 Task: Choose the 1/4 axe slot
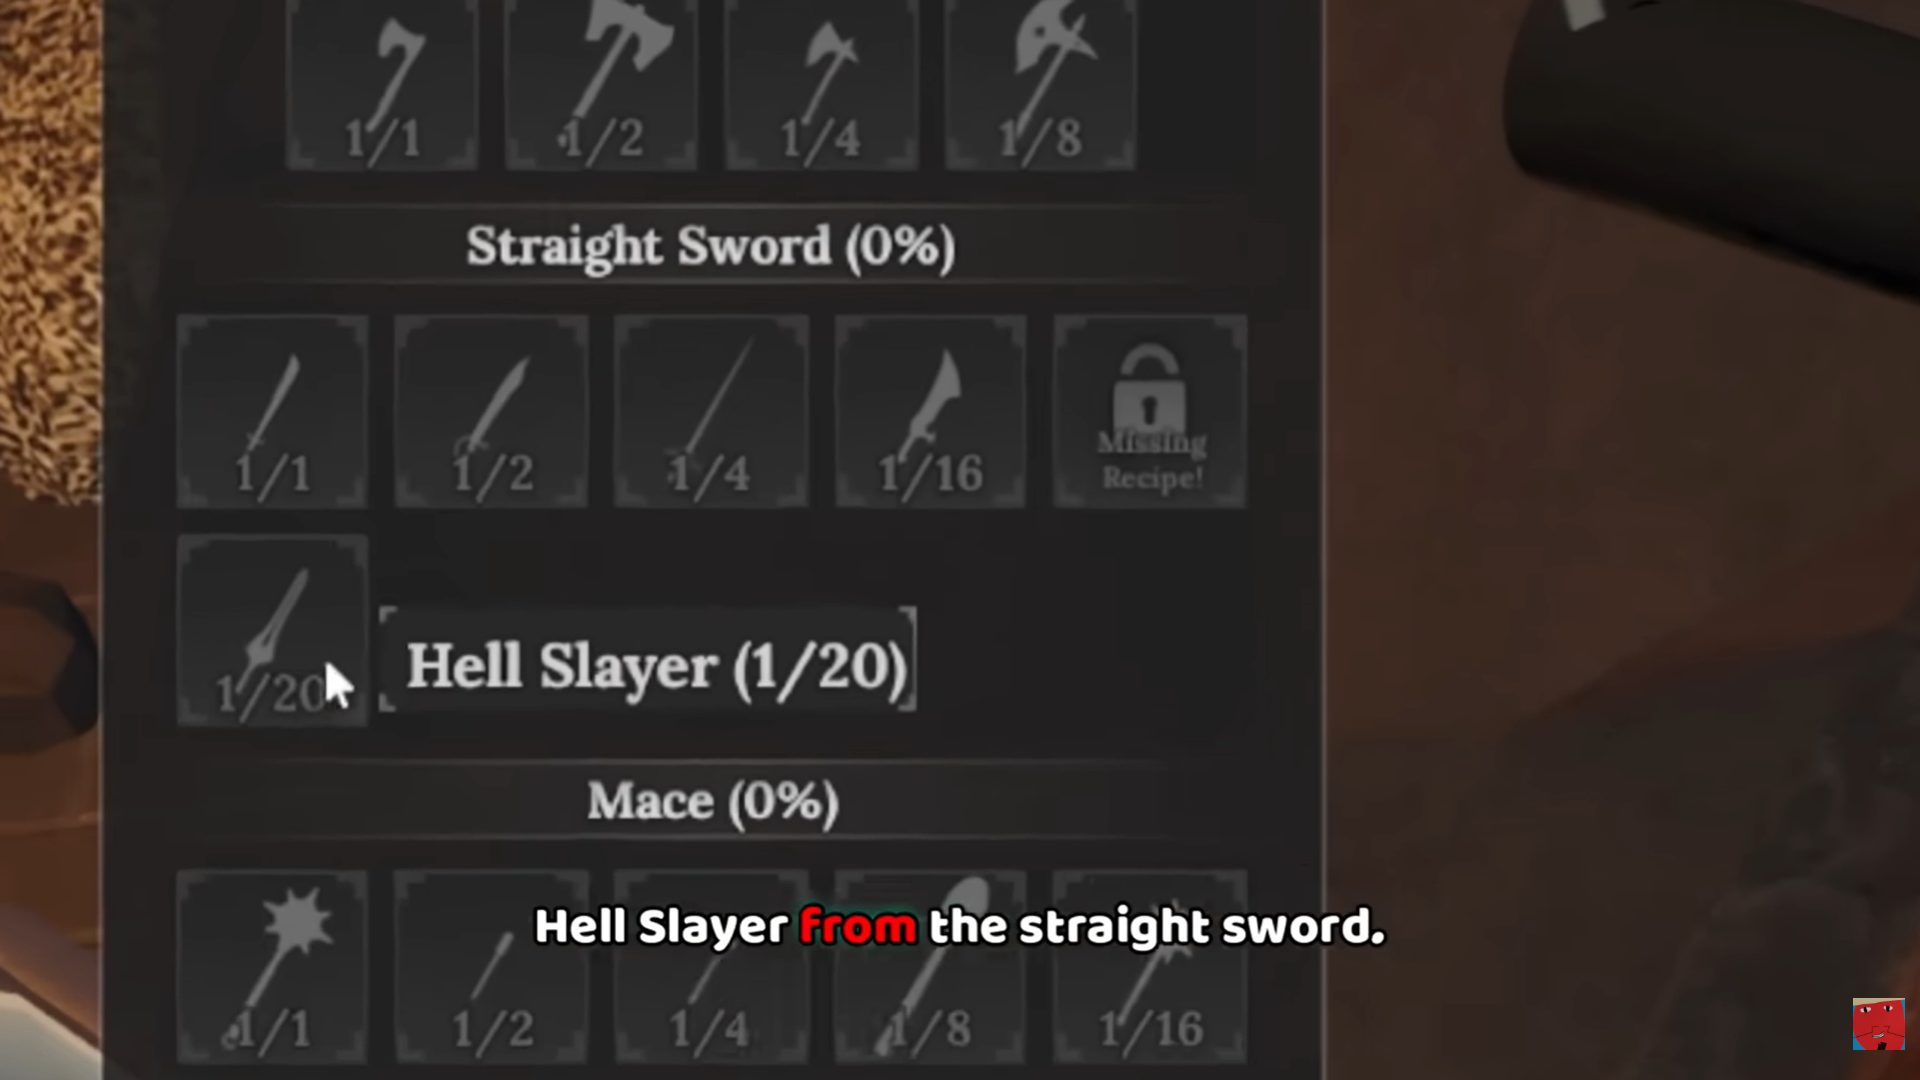821,84
